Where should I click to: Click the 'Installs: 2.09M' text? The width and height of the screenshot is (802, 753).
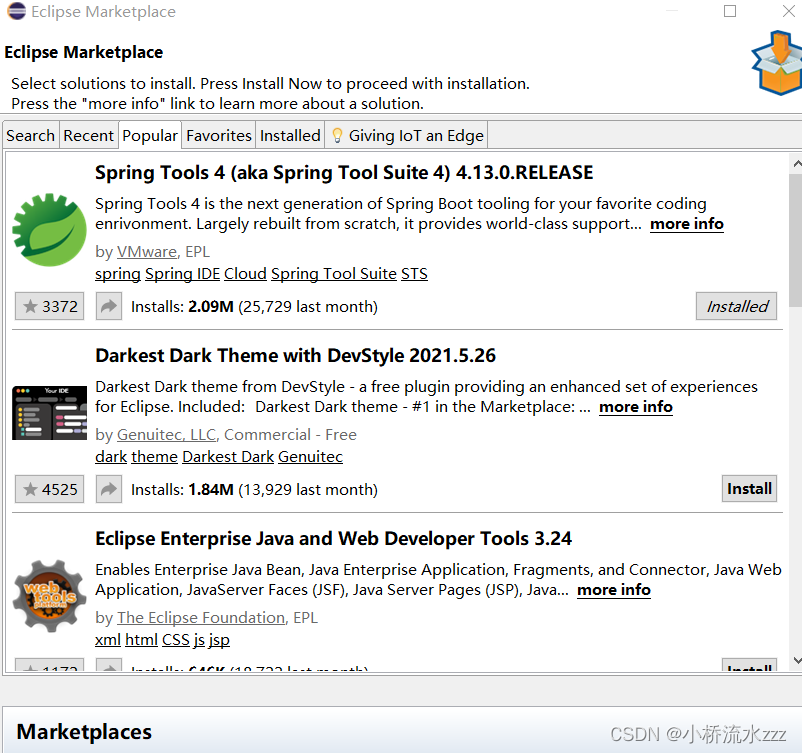click(x=182, y=307)
